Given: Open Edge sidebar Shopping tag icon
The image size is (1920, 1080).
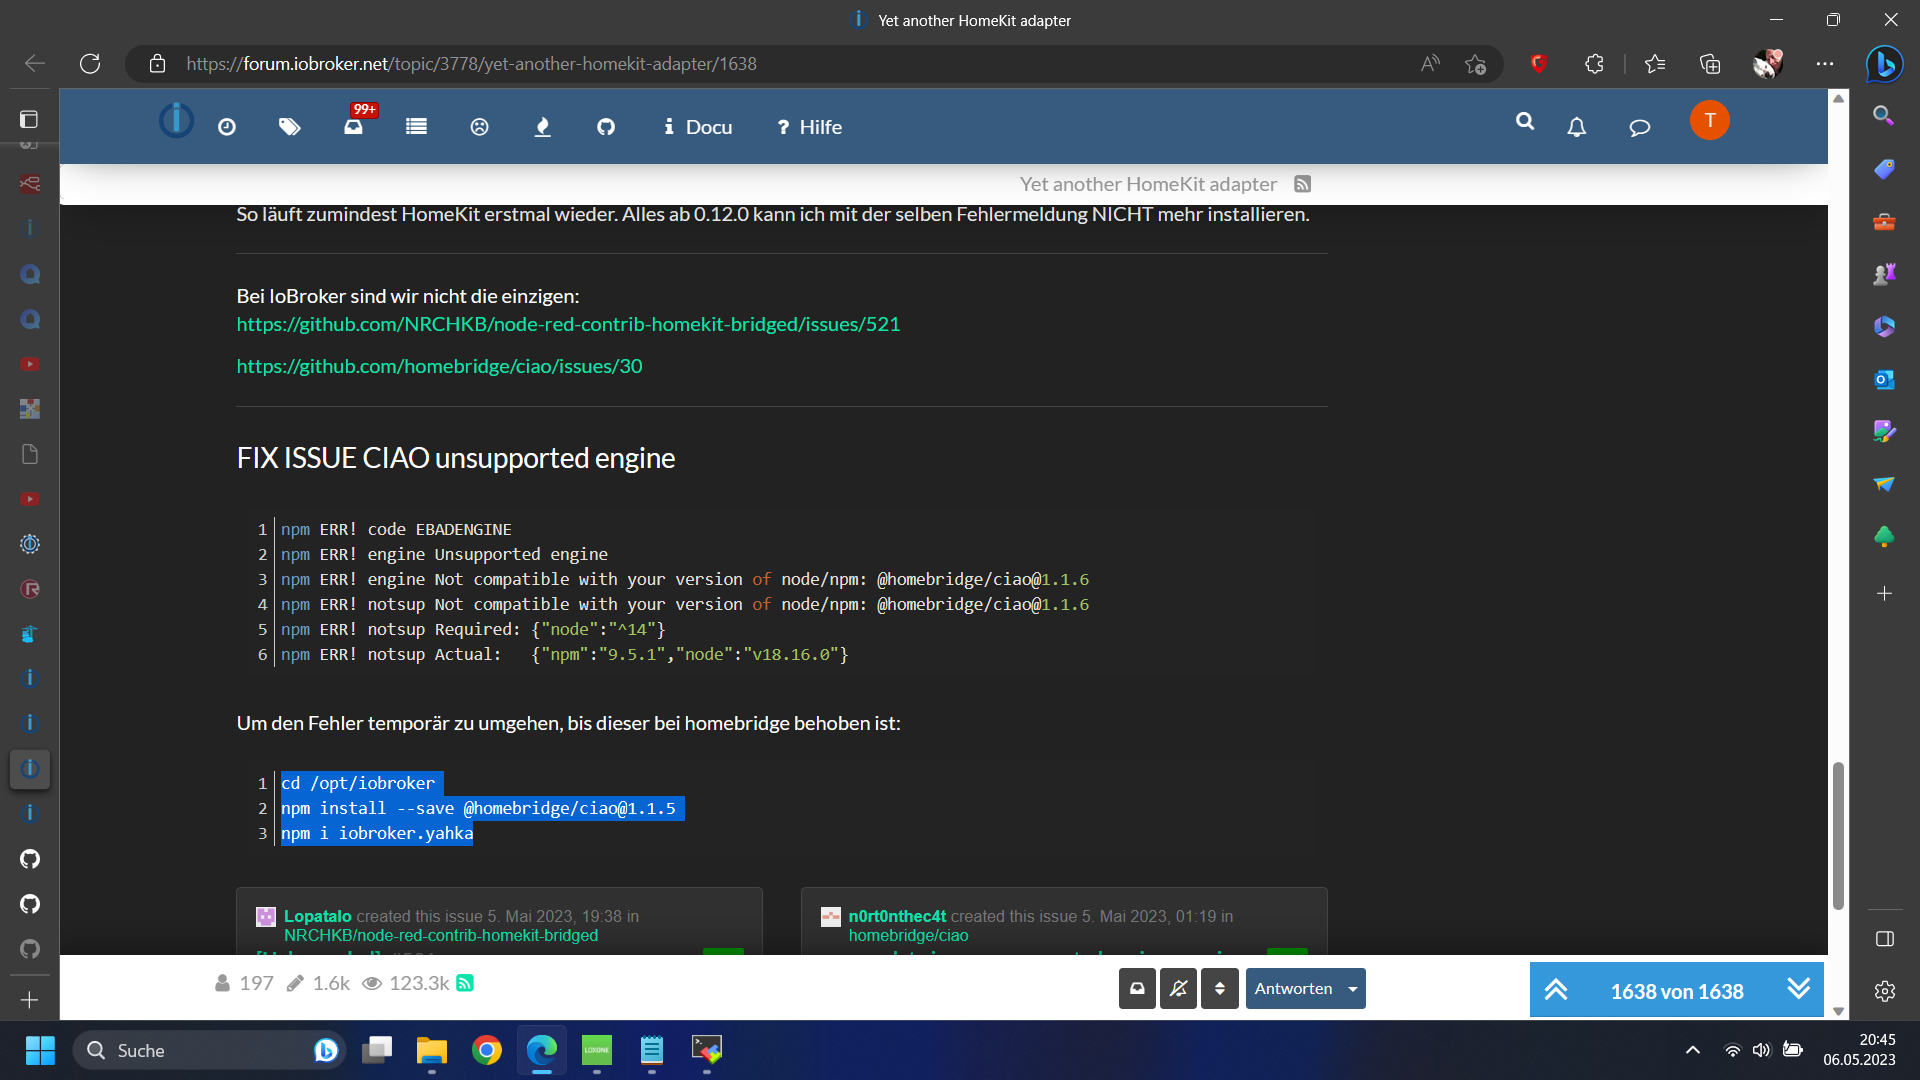Looking at the screenshot, I should click(x=1884, y=169).
